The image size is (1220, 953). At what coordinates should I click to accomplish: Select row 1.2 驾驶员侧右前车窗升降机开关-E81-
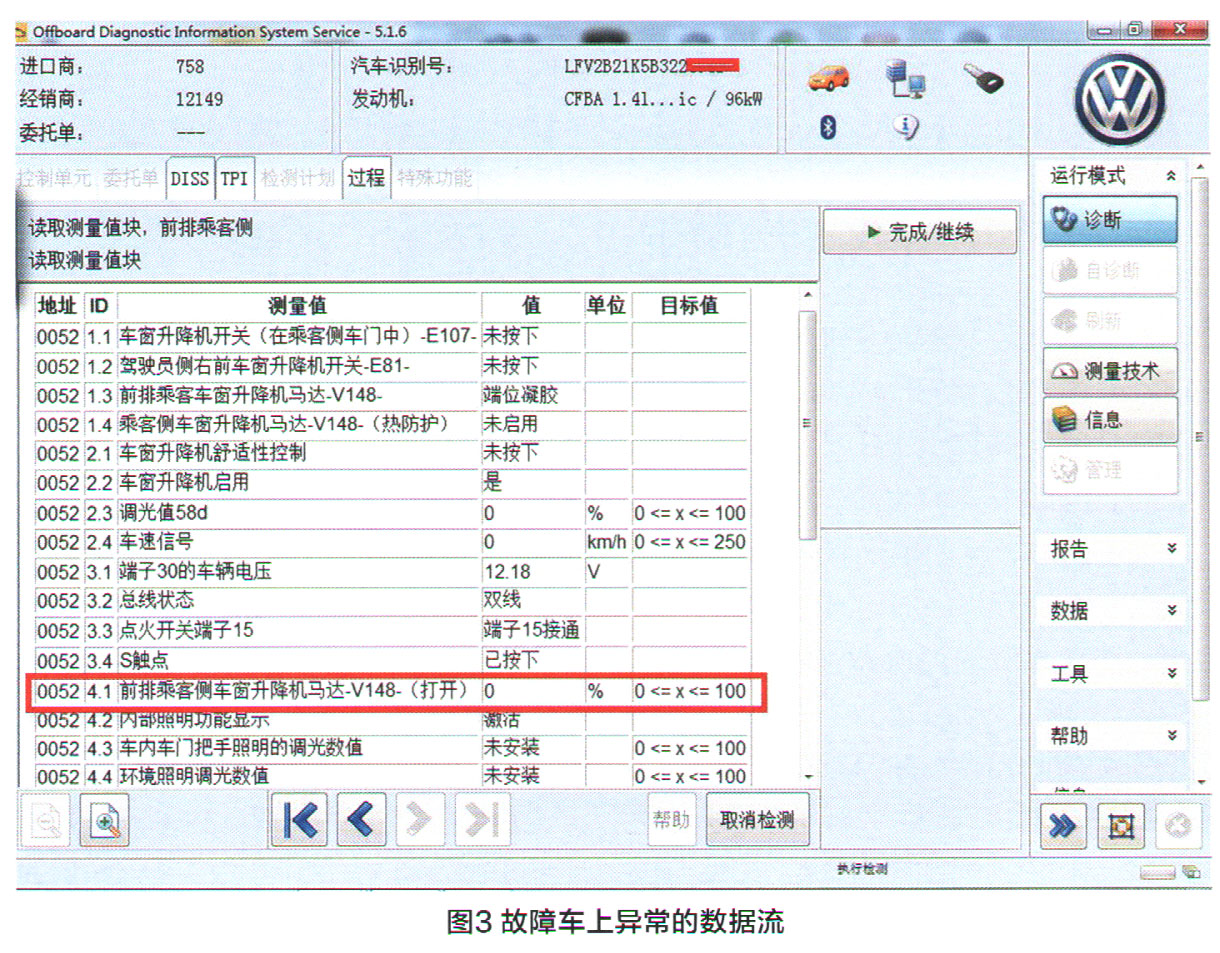(391, 365)
